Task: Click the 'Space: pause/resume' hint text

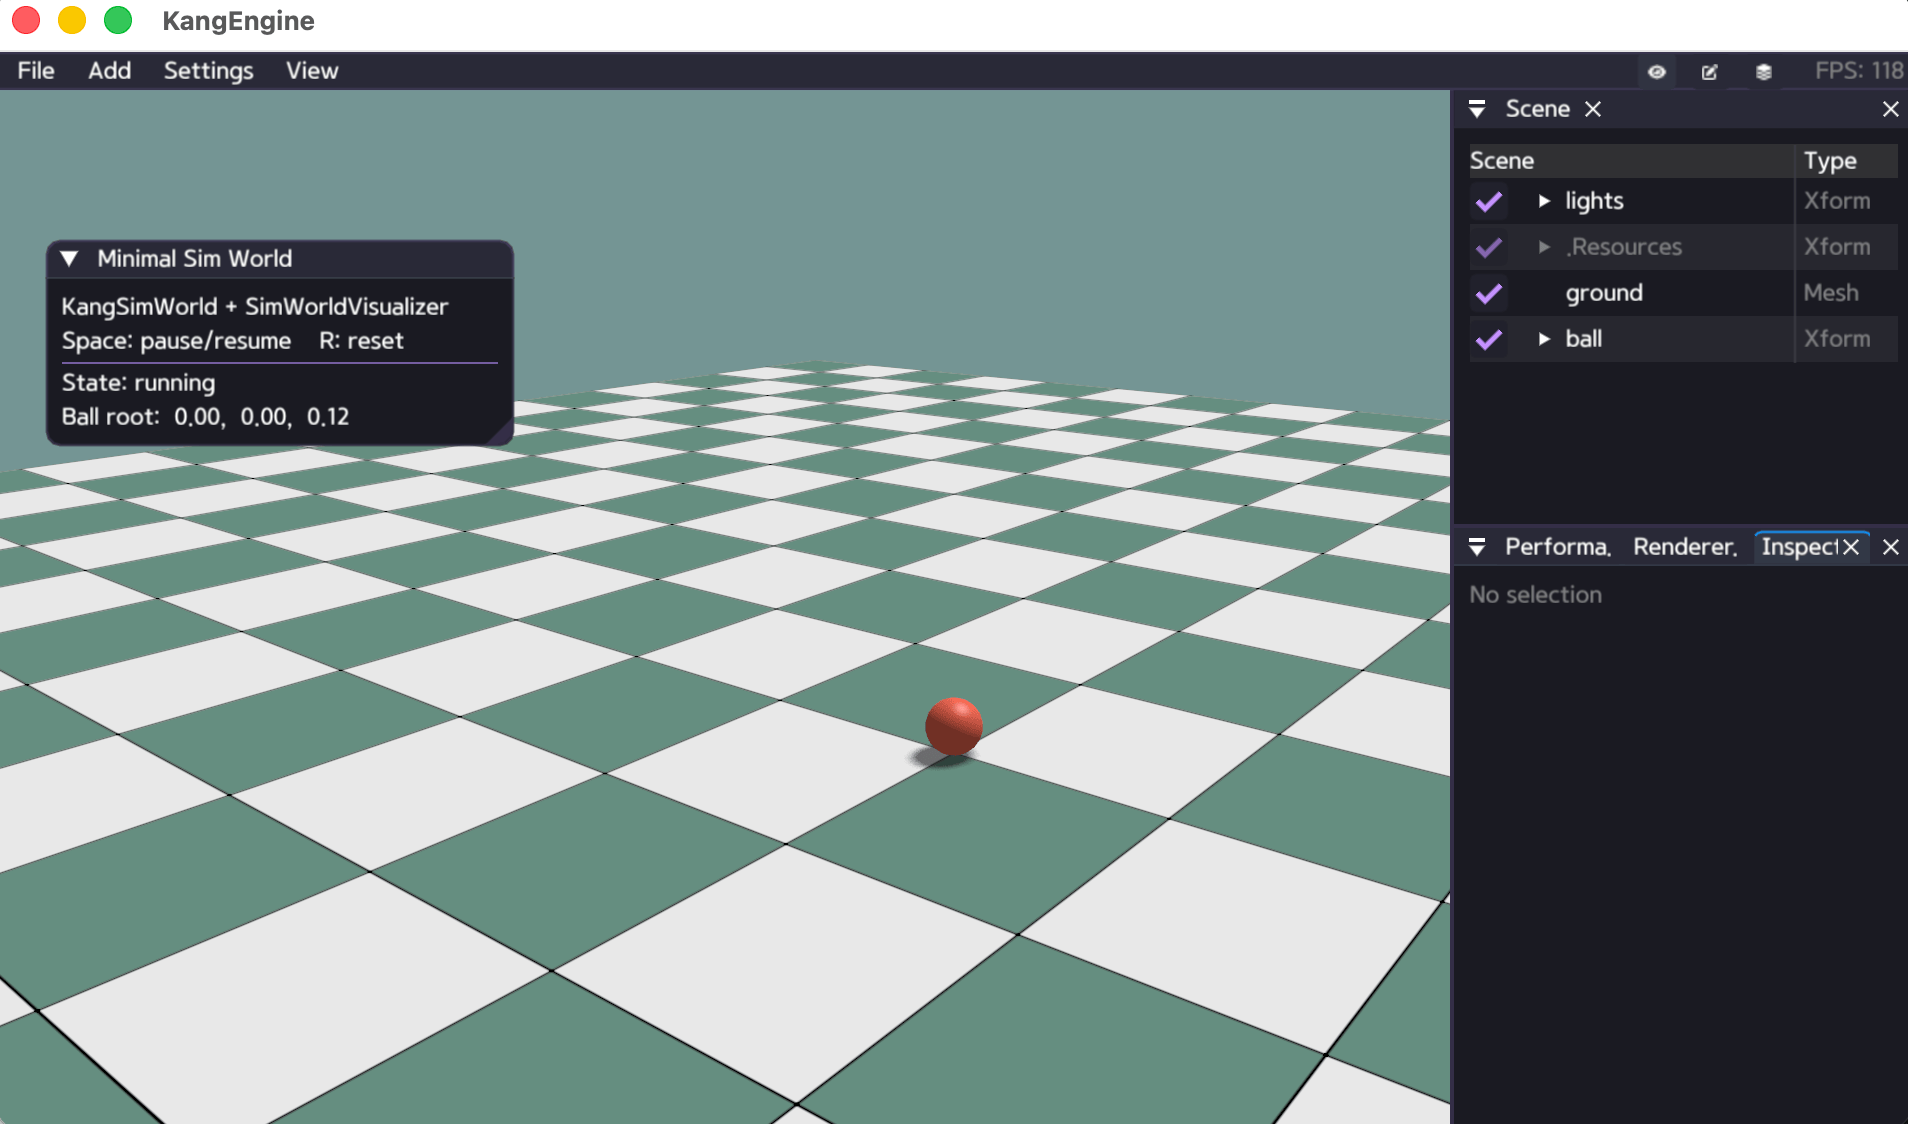Action: [176, 341]
